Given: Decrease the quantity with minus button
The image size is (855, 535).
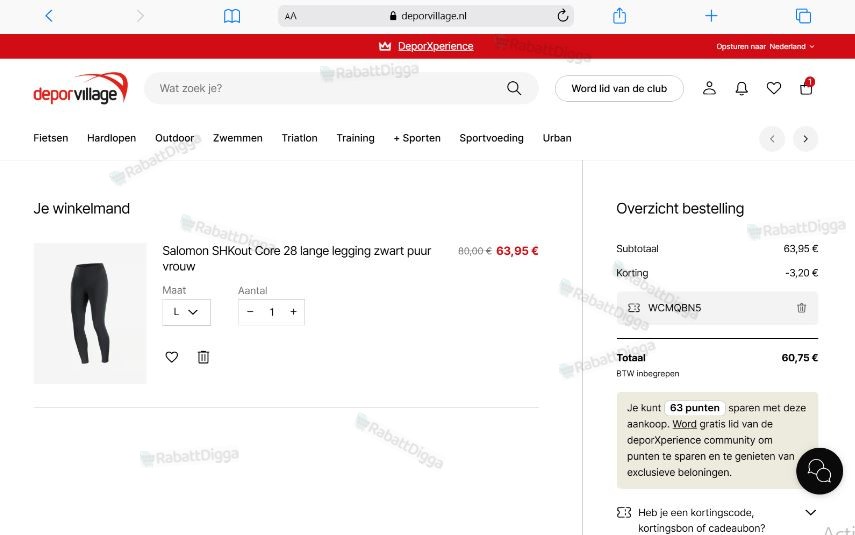Looking at the screenshot, I should pos(250,312).
